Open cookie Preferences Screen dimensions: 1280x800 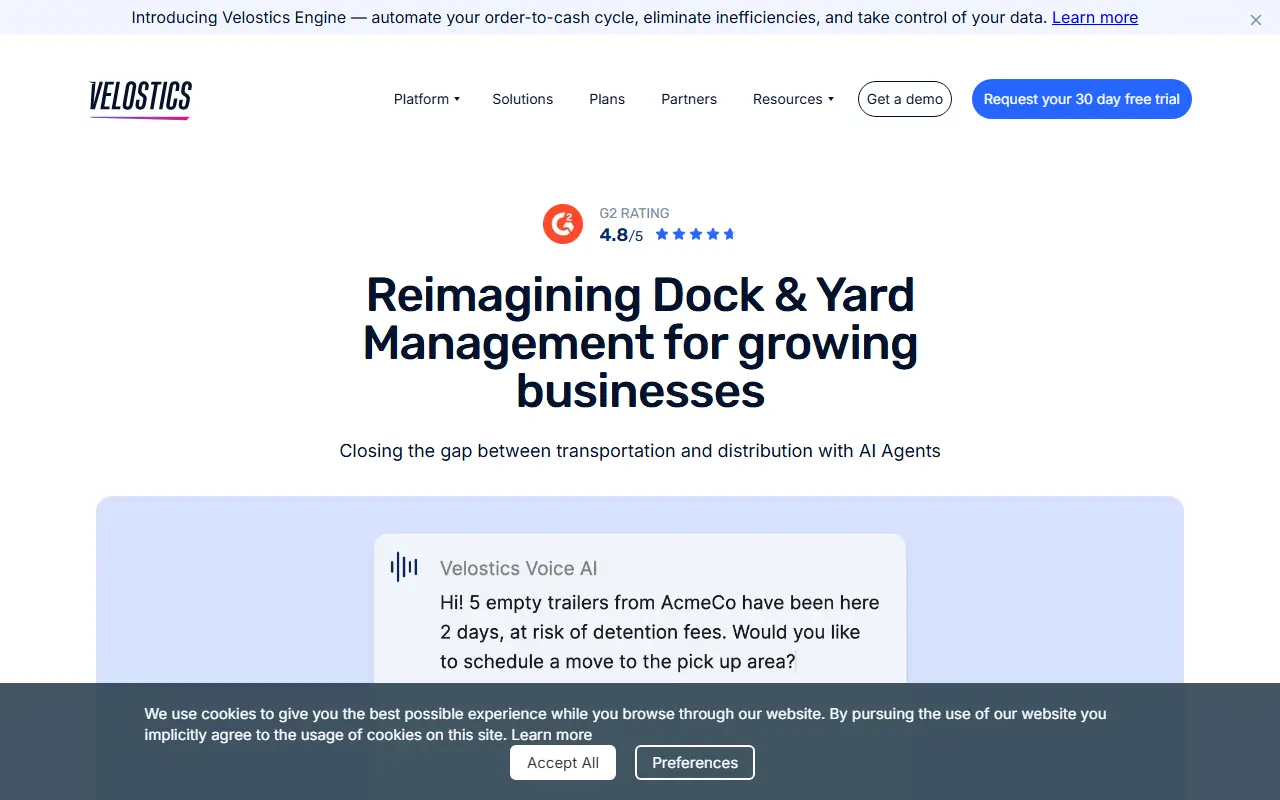695,763
